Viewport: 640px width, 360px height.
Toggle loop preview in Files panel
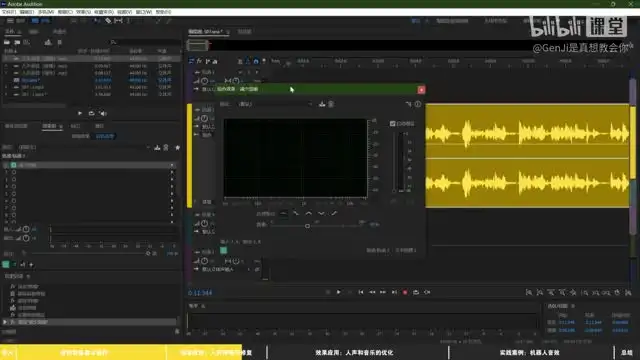(x=91, y=113)
